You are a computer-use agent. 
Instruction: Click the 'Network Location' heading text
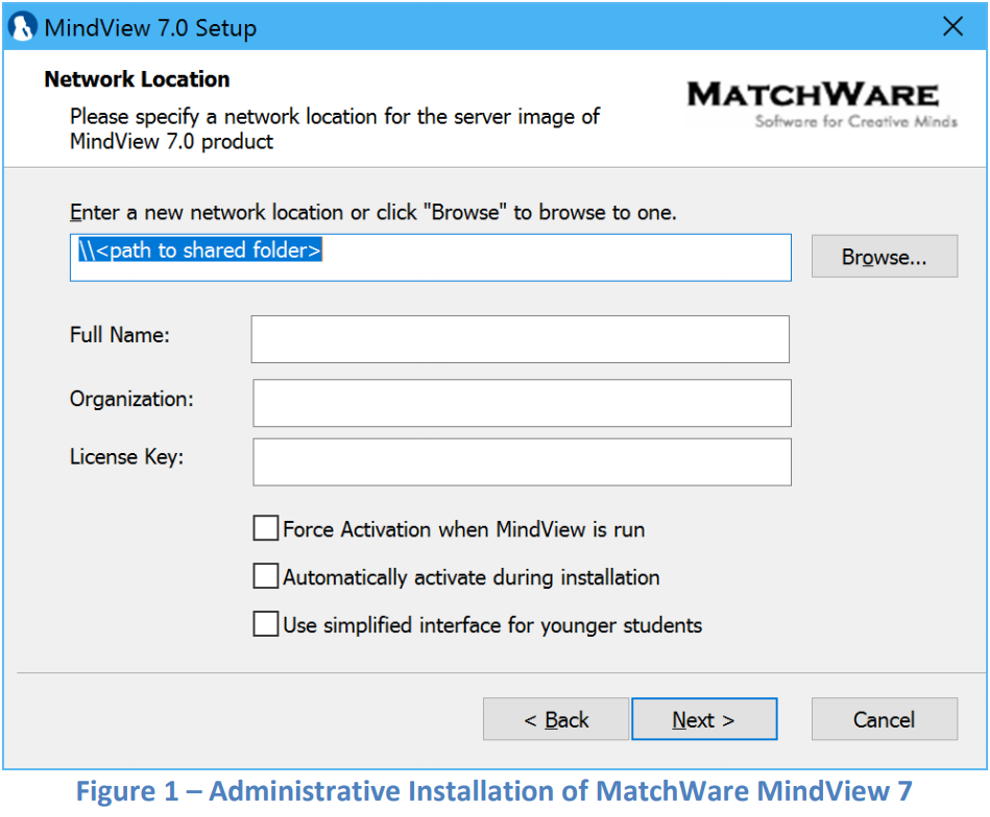(137, 80)
